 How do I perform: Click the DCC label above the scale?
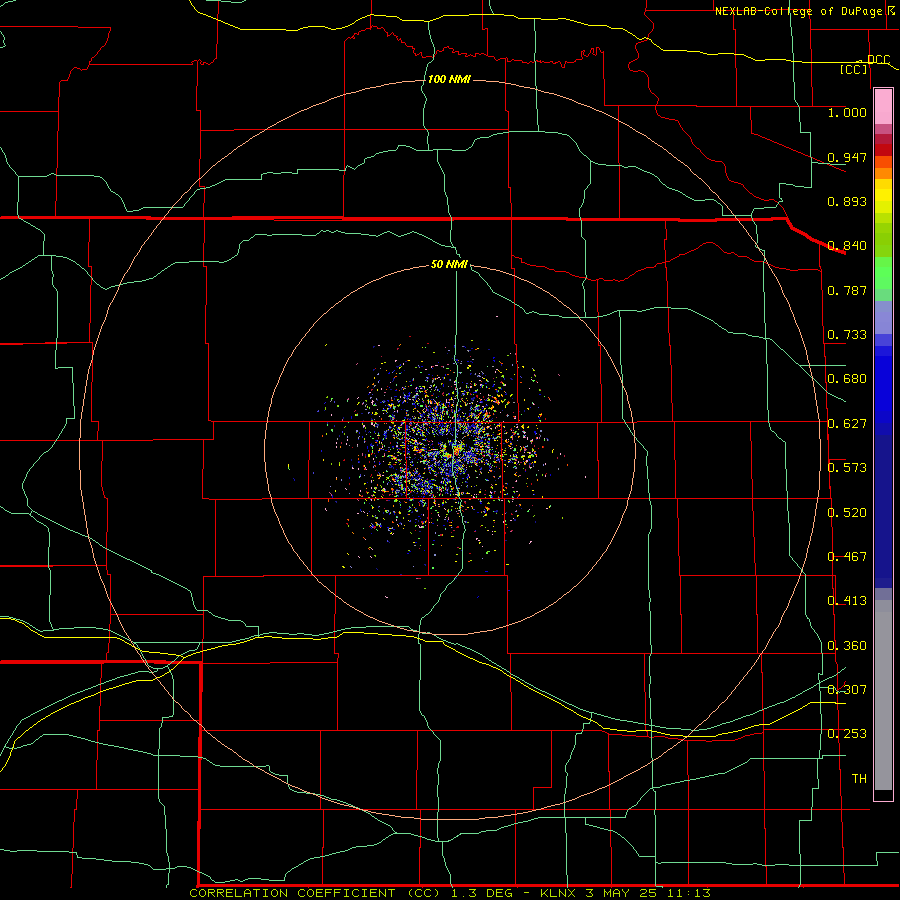tap(878, 60)
